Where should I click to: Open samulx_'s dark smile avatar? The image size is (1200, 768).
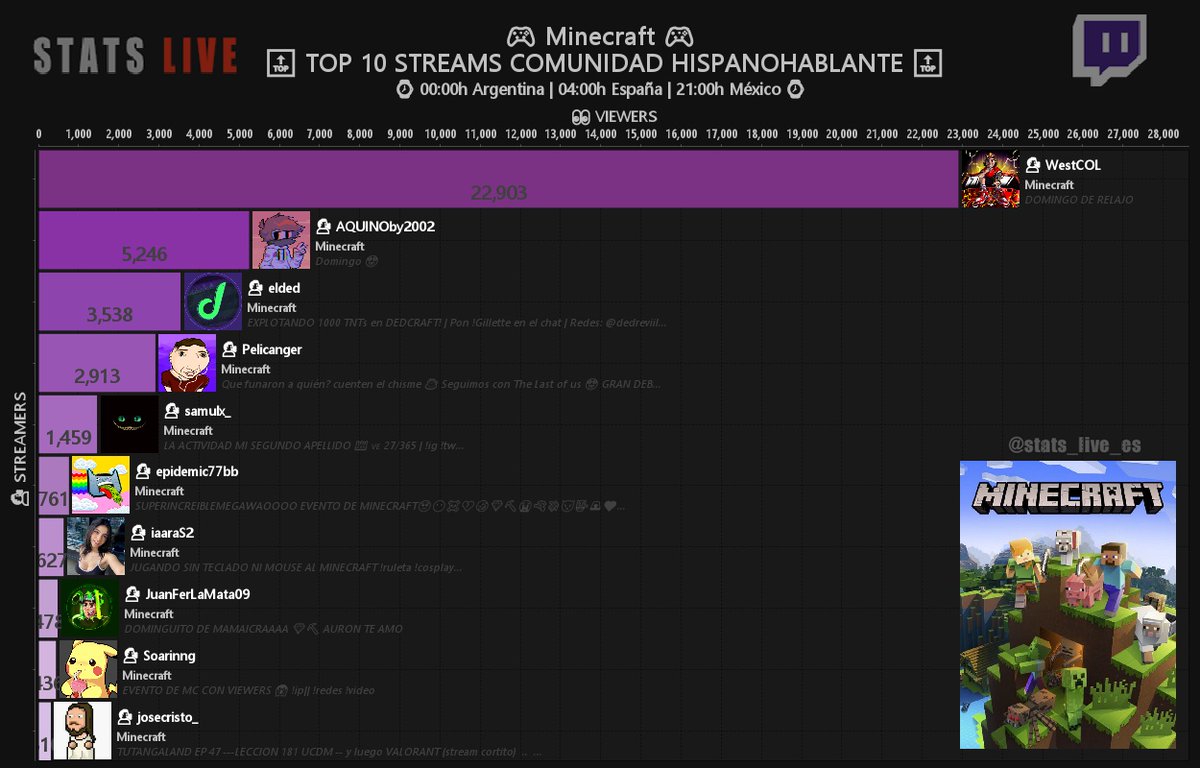click(129, 424)
